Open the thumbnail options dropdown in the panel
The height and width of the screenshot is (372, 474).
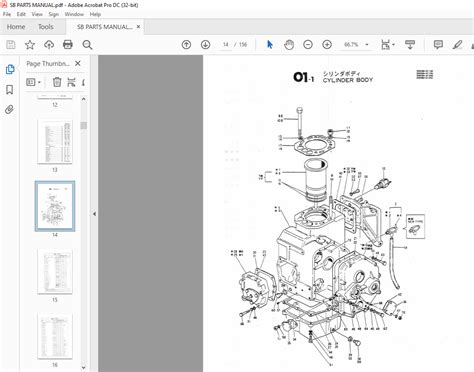[34, 82]
